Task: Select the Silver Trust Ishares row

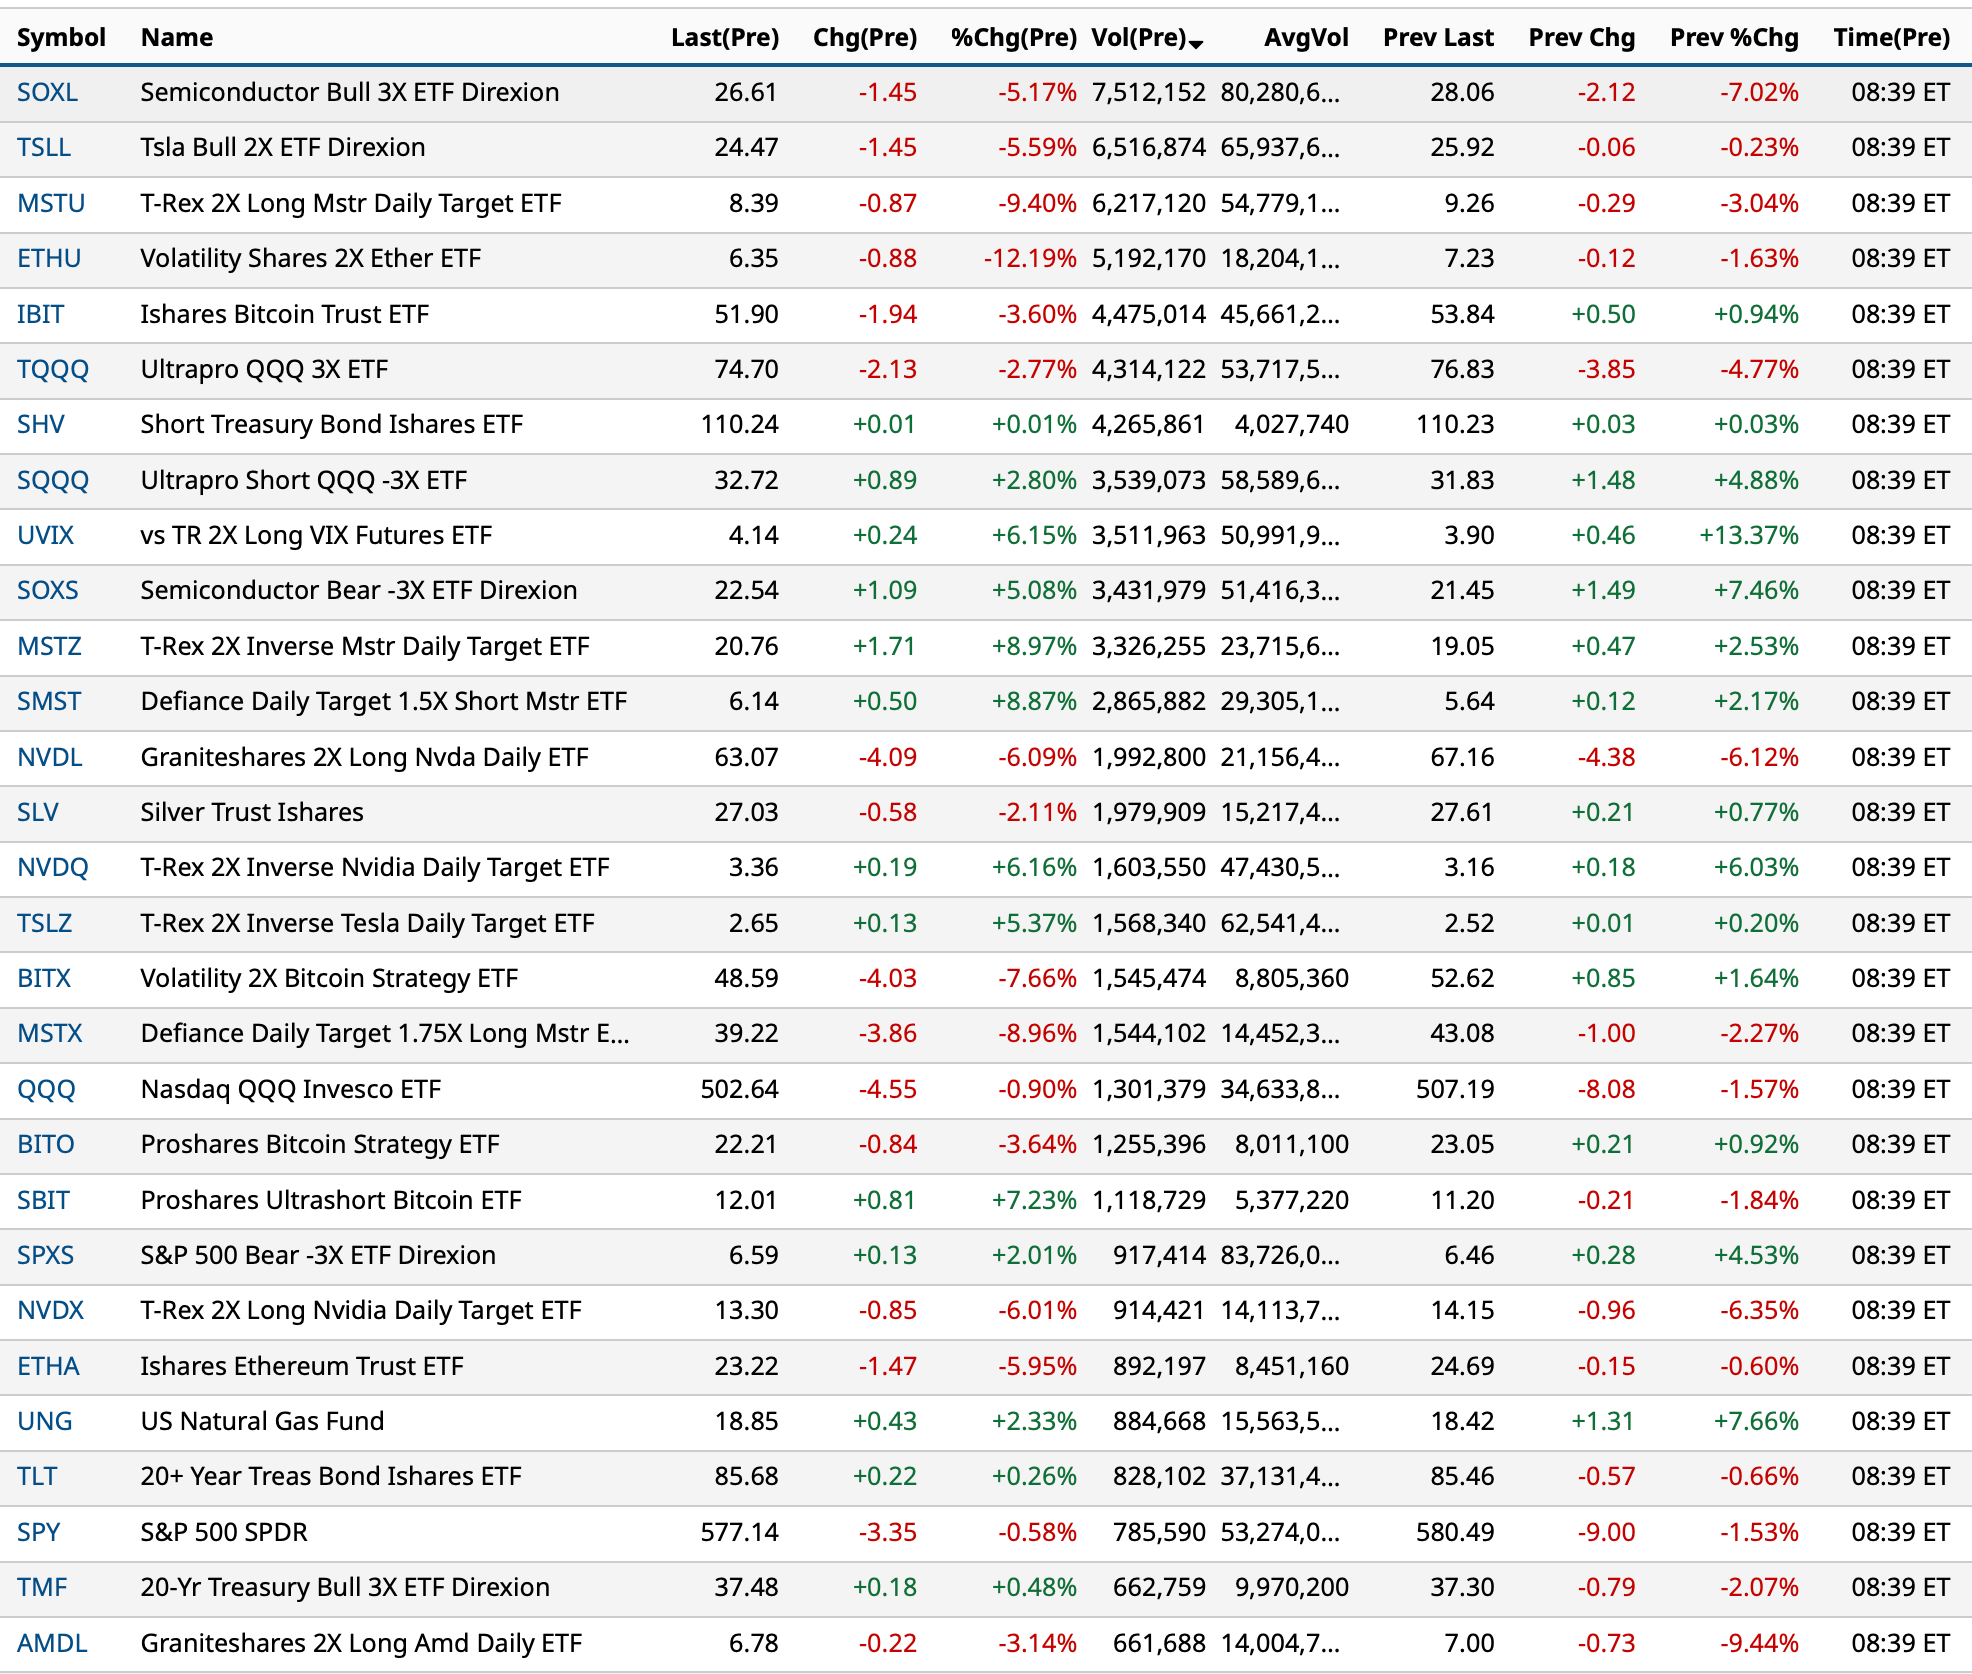Action: tap(251, 812)
